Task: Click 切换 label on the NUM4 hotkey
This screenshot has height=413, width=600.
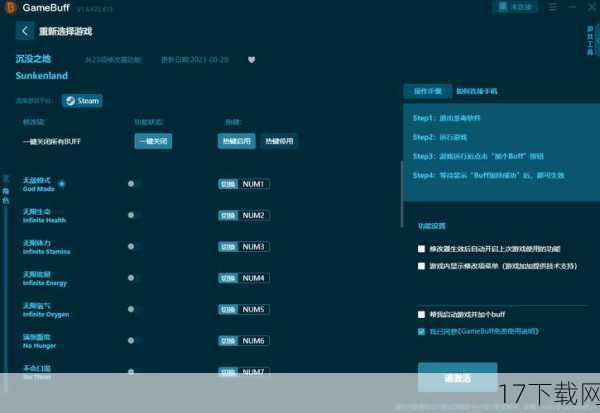Action: pyautogui.click(x=228, y=278)
